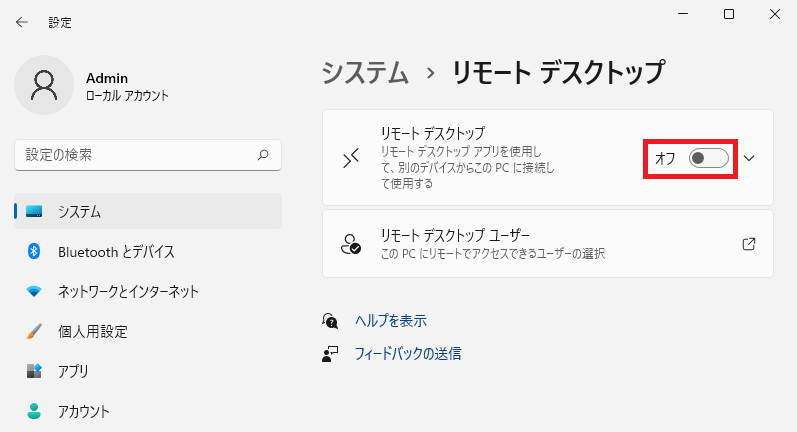This screenshot has width=797, height=432.
Task: Click the remote desktop users icon
Action: coord(351,244)
